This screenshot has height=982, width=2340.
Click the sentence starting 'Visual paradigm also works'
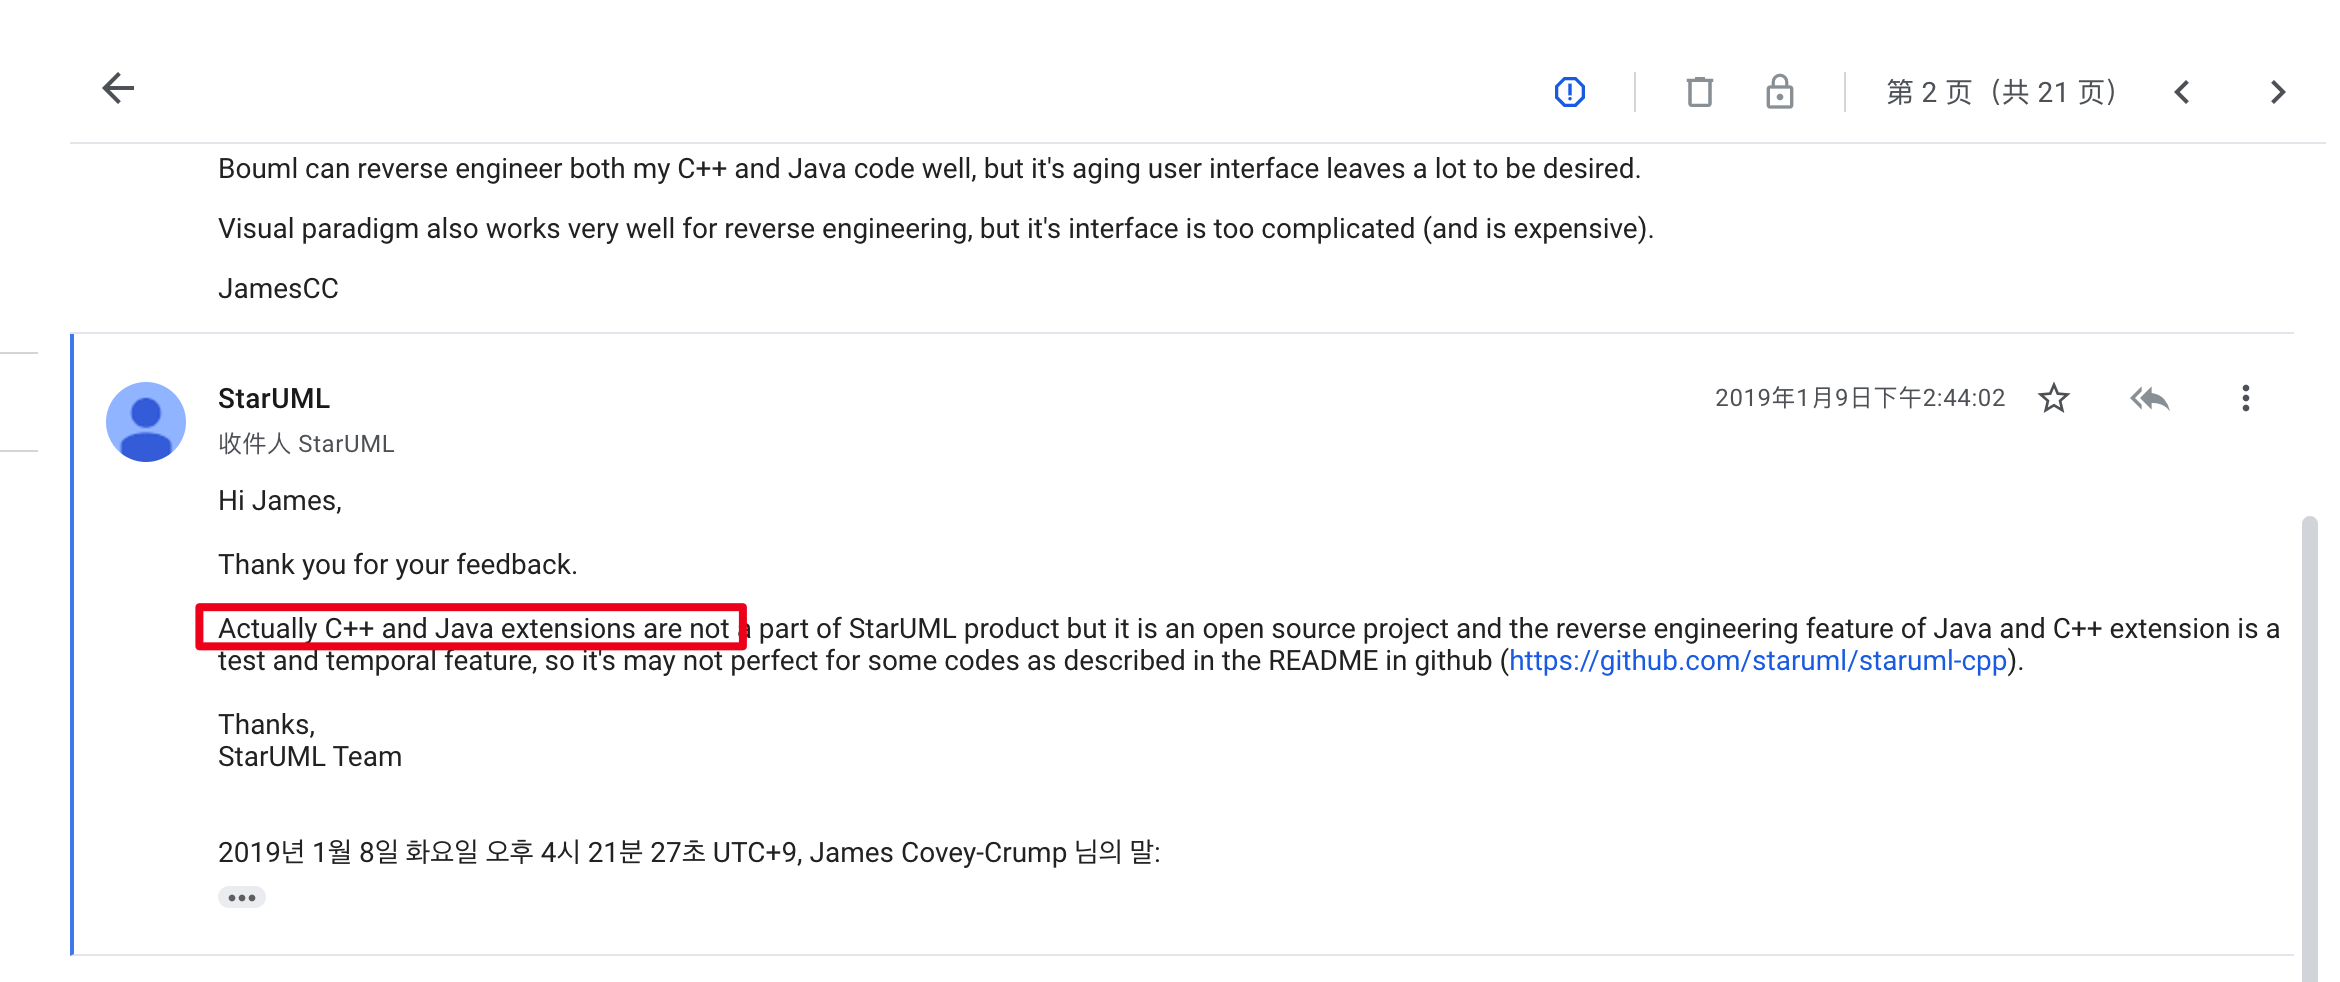pos(936,229)
